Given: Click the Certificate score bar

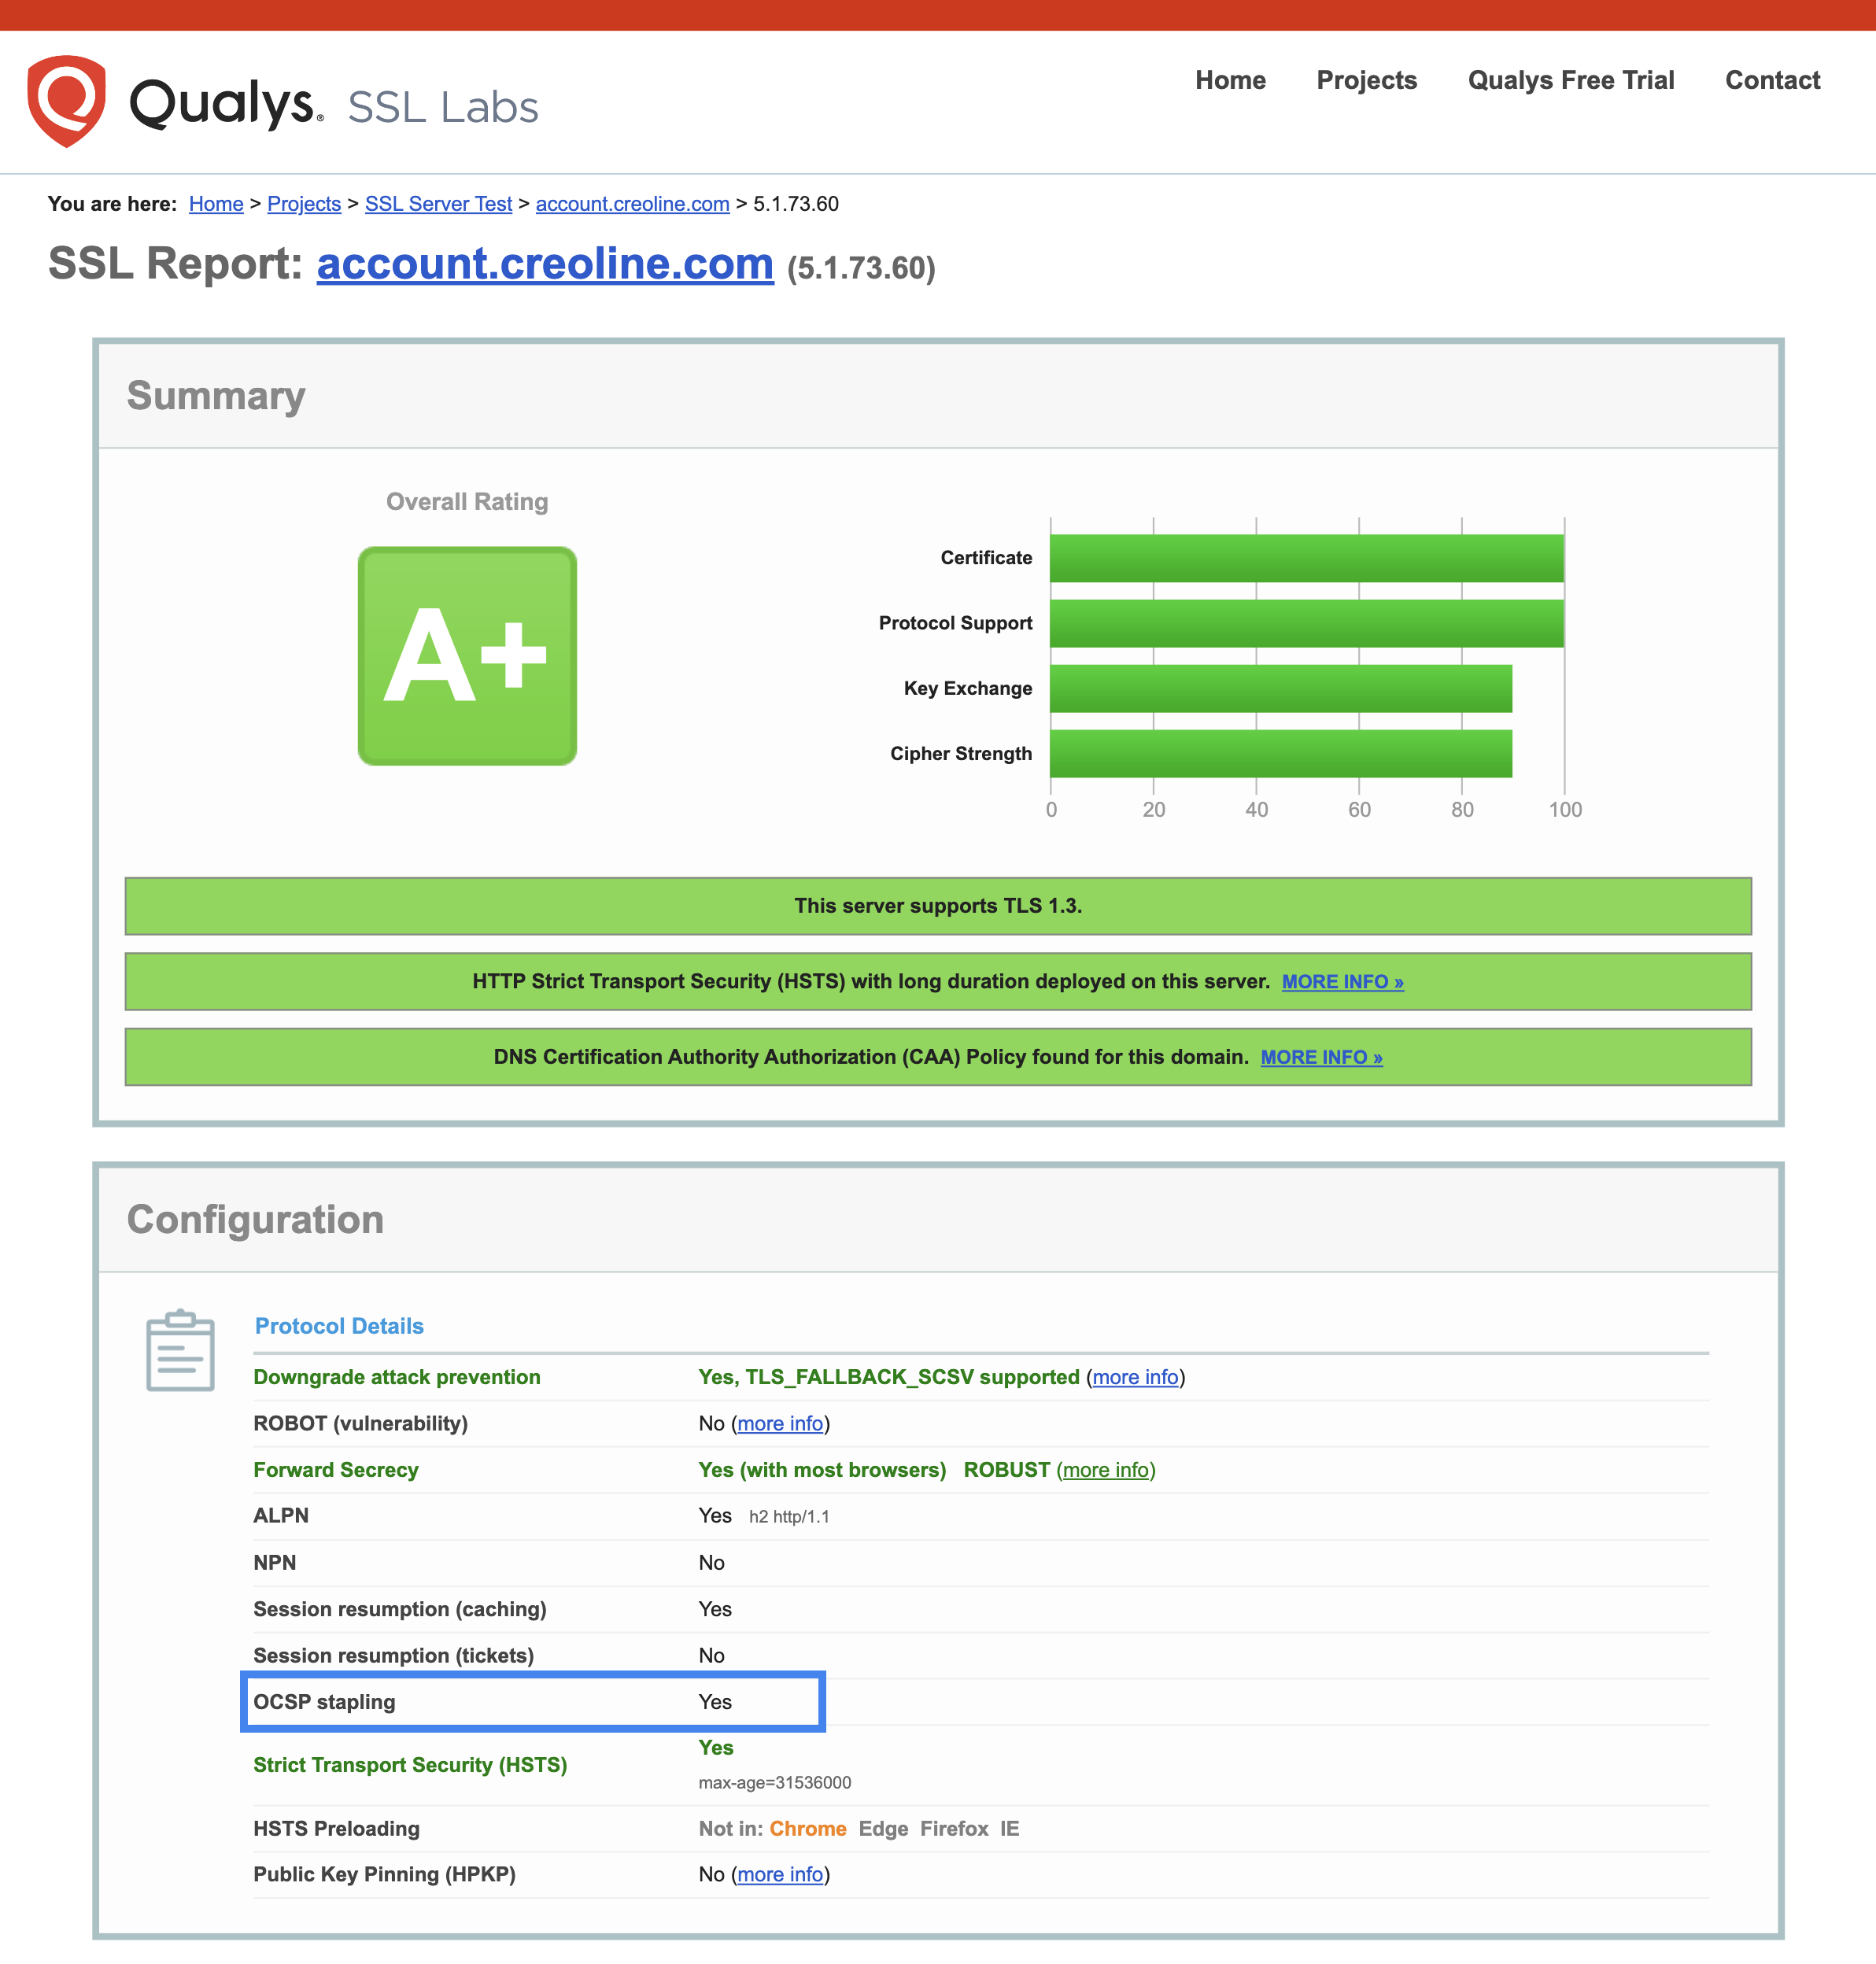Looking at the screenshot, I should (1306, 558).
